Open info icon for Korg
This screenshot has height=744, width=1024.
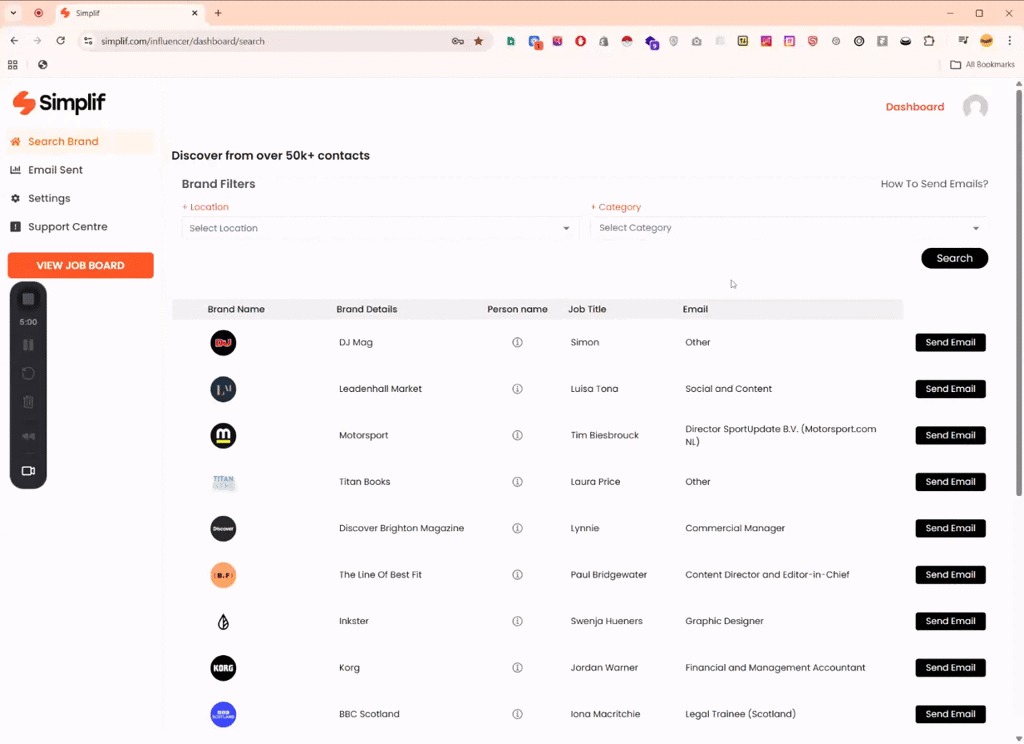(517, 668)
